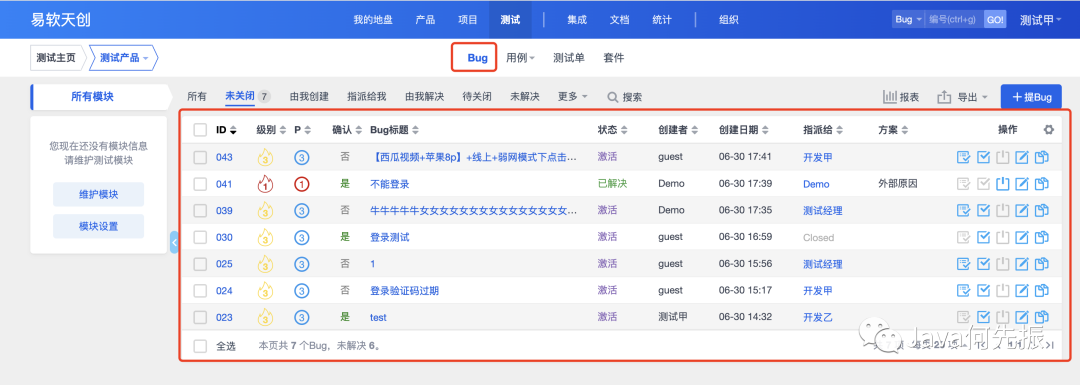1080x385 pixels.
Task: Copy bug 043 using the copy icon
Action: 1041,158
